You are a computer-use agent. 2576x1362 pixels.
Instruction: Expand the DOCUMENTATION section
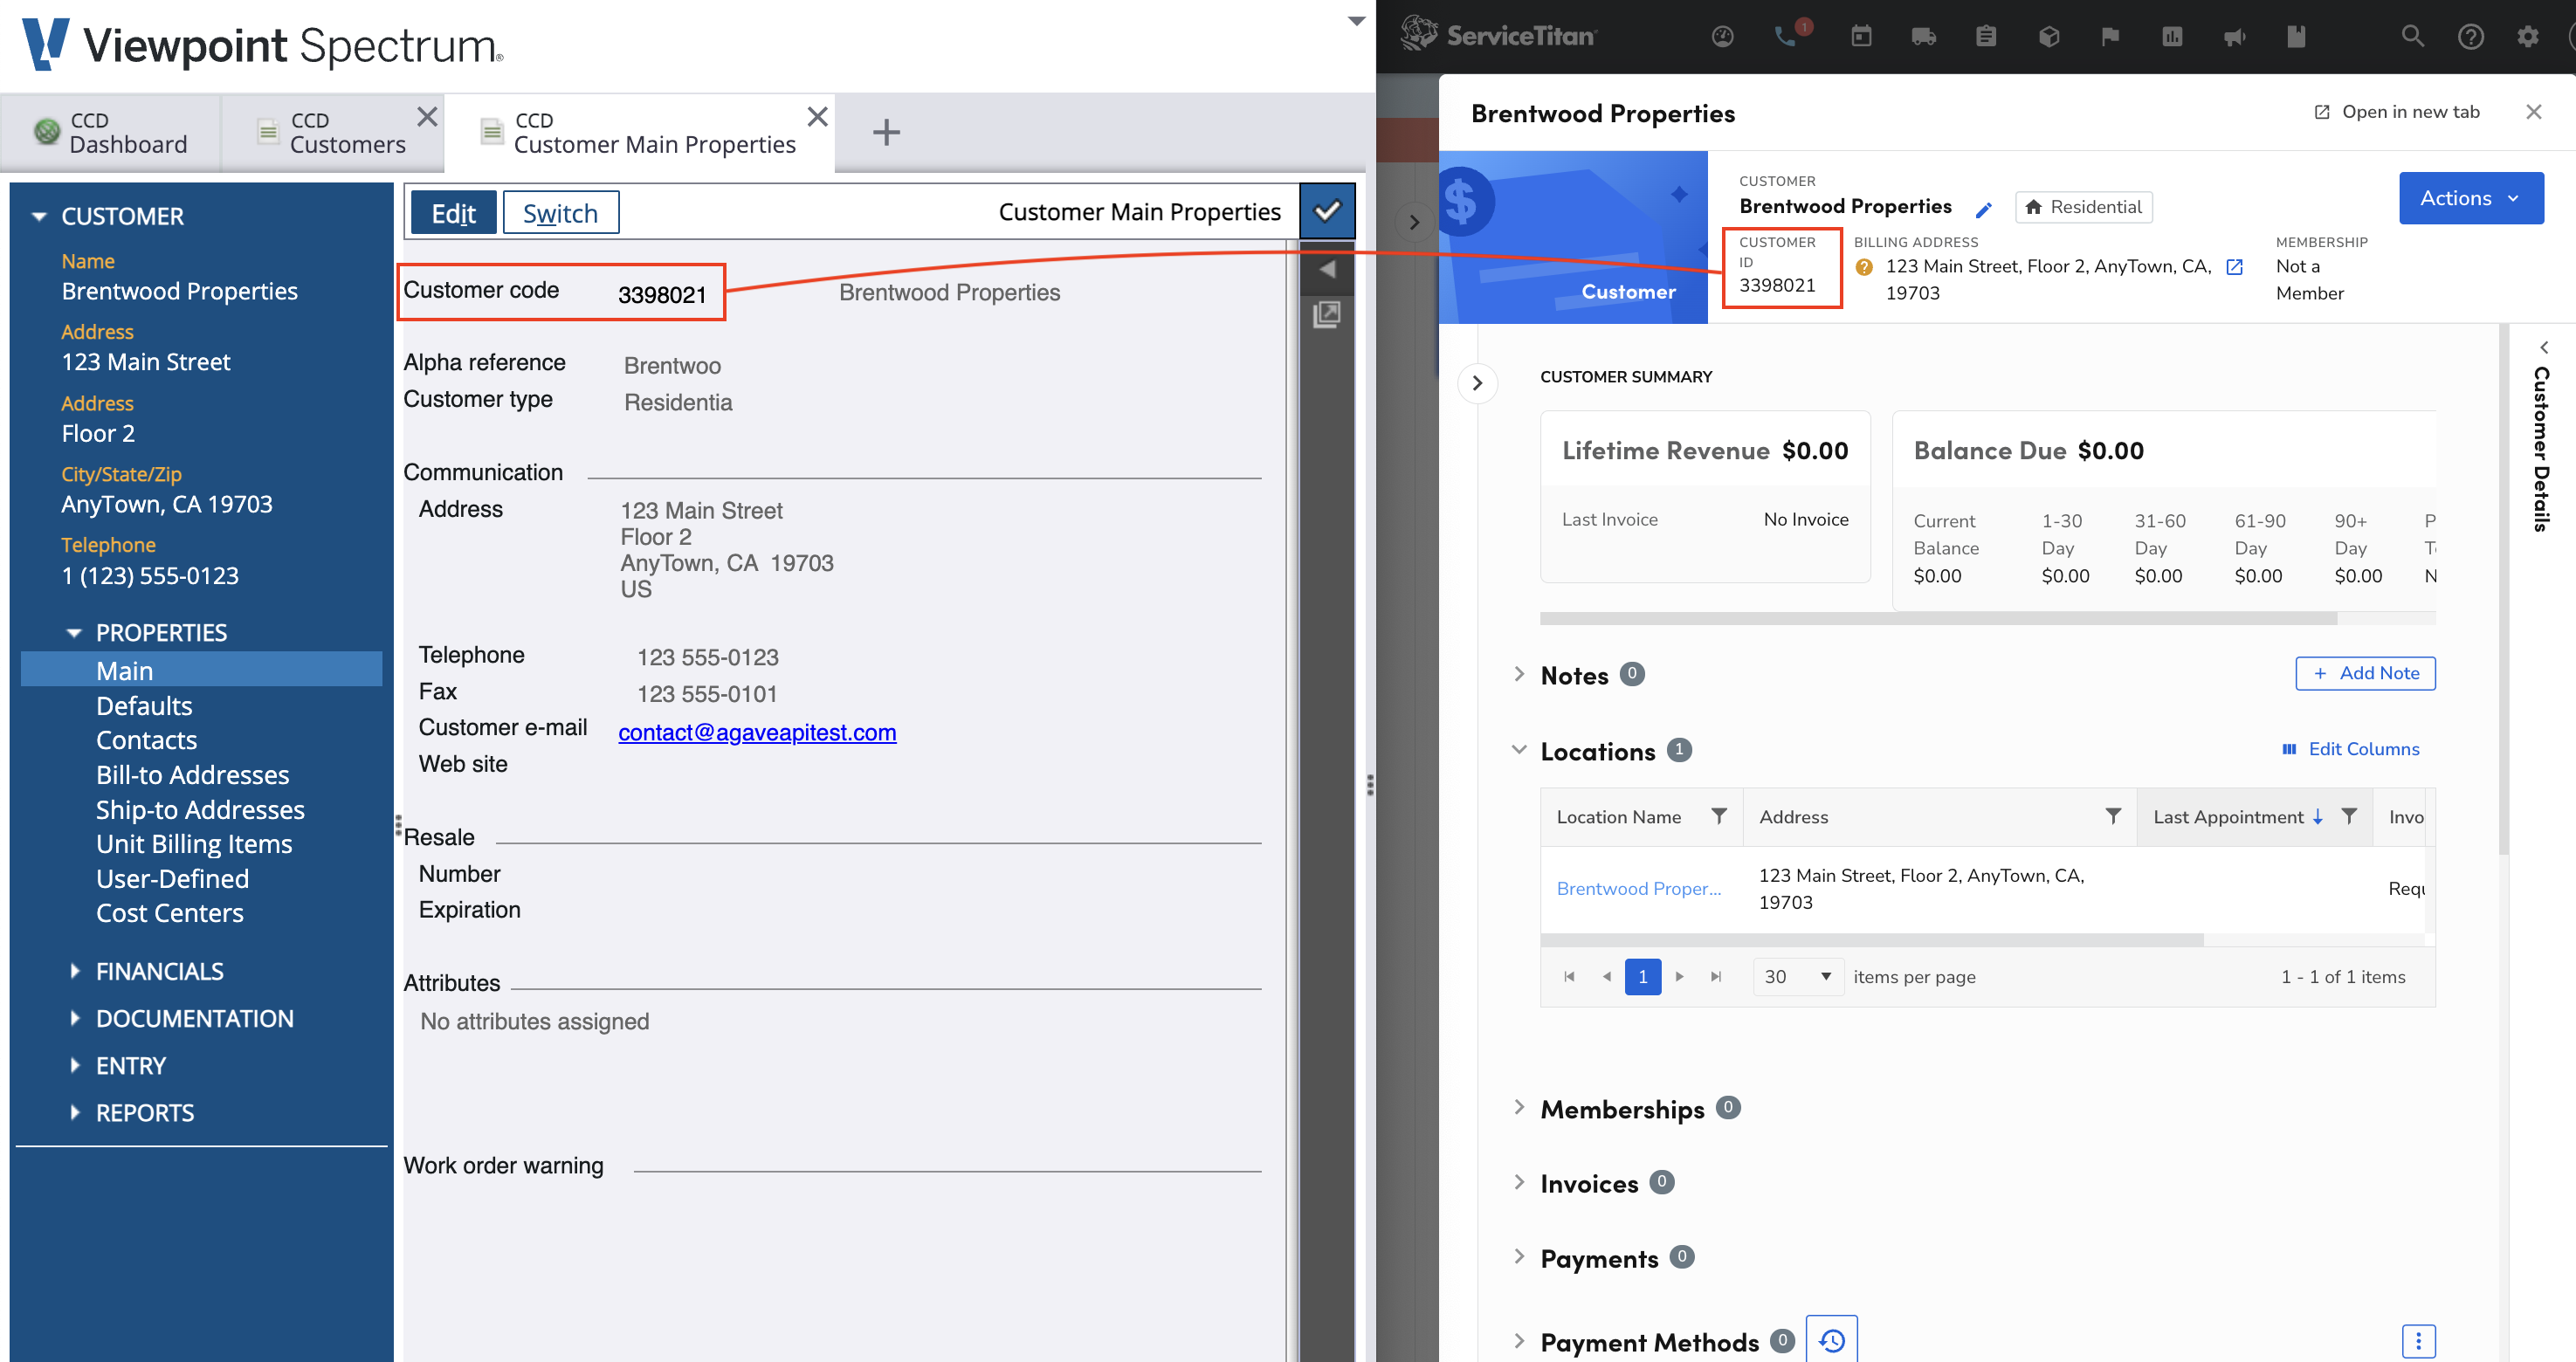74,1018
